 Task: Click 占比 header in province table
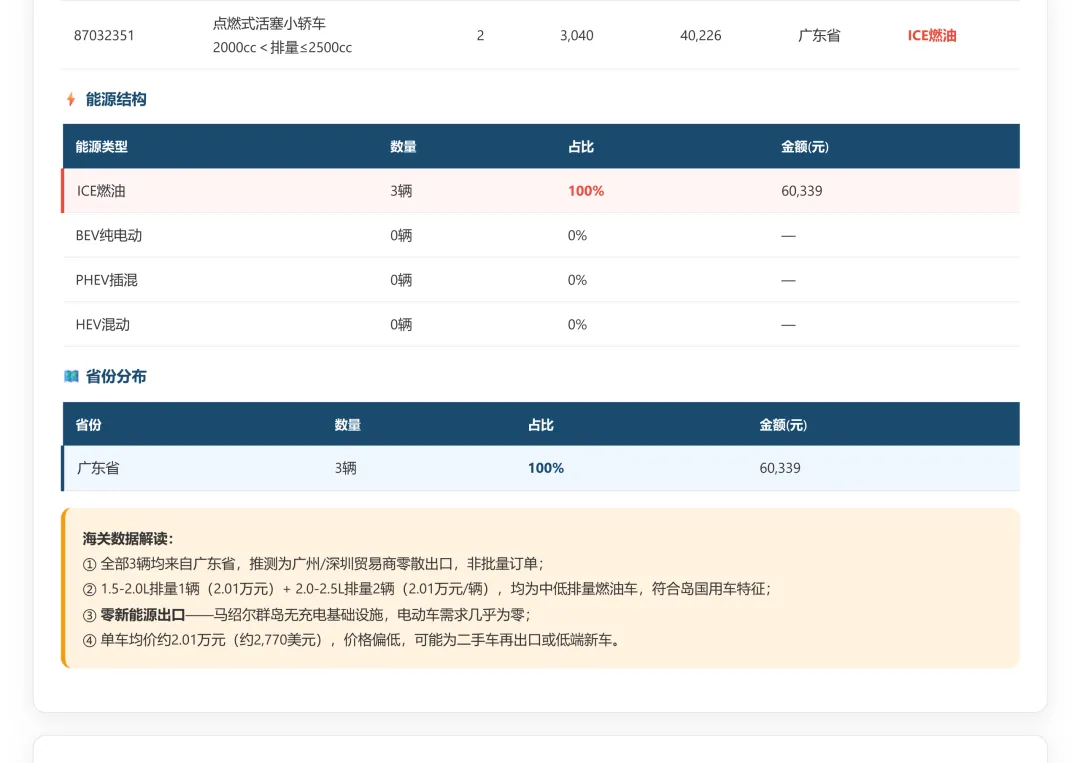tap(541, 425)
